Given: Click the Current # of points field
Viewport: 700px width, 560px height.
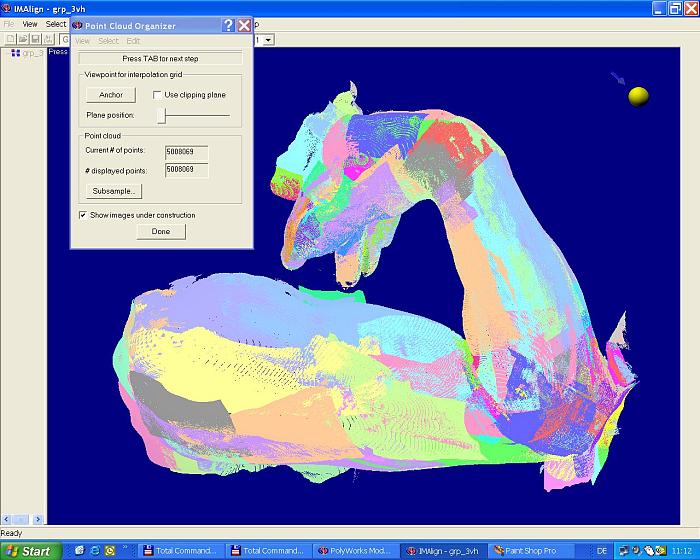Looking at the screenshot, I should [186, 151].
